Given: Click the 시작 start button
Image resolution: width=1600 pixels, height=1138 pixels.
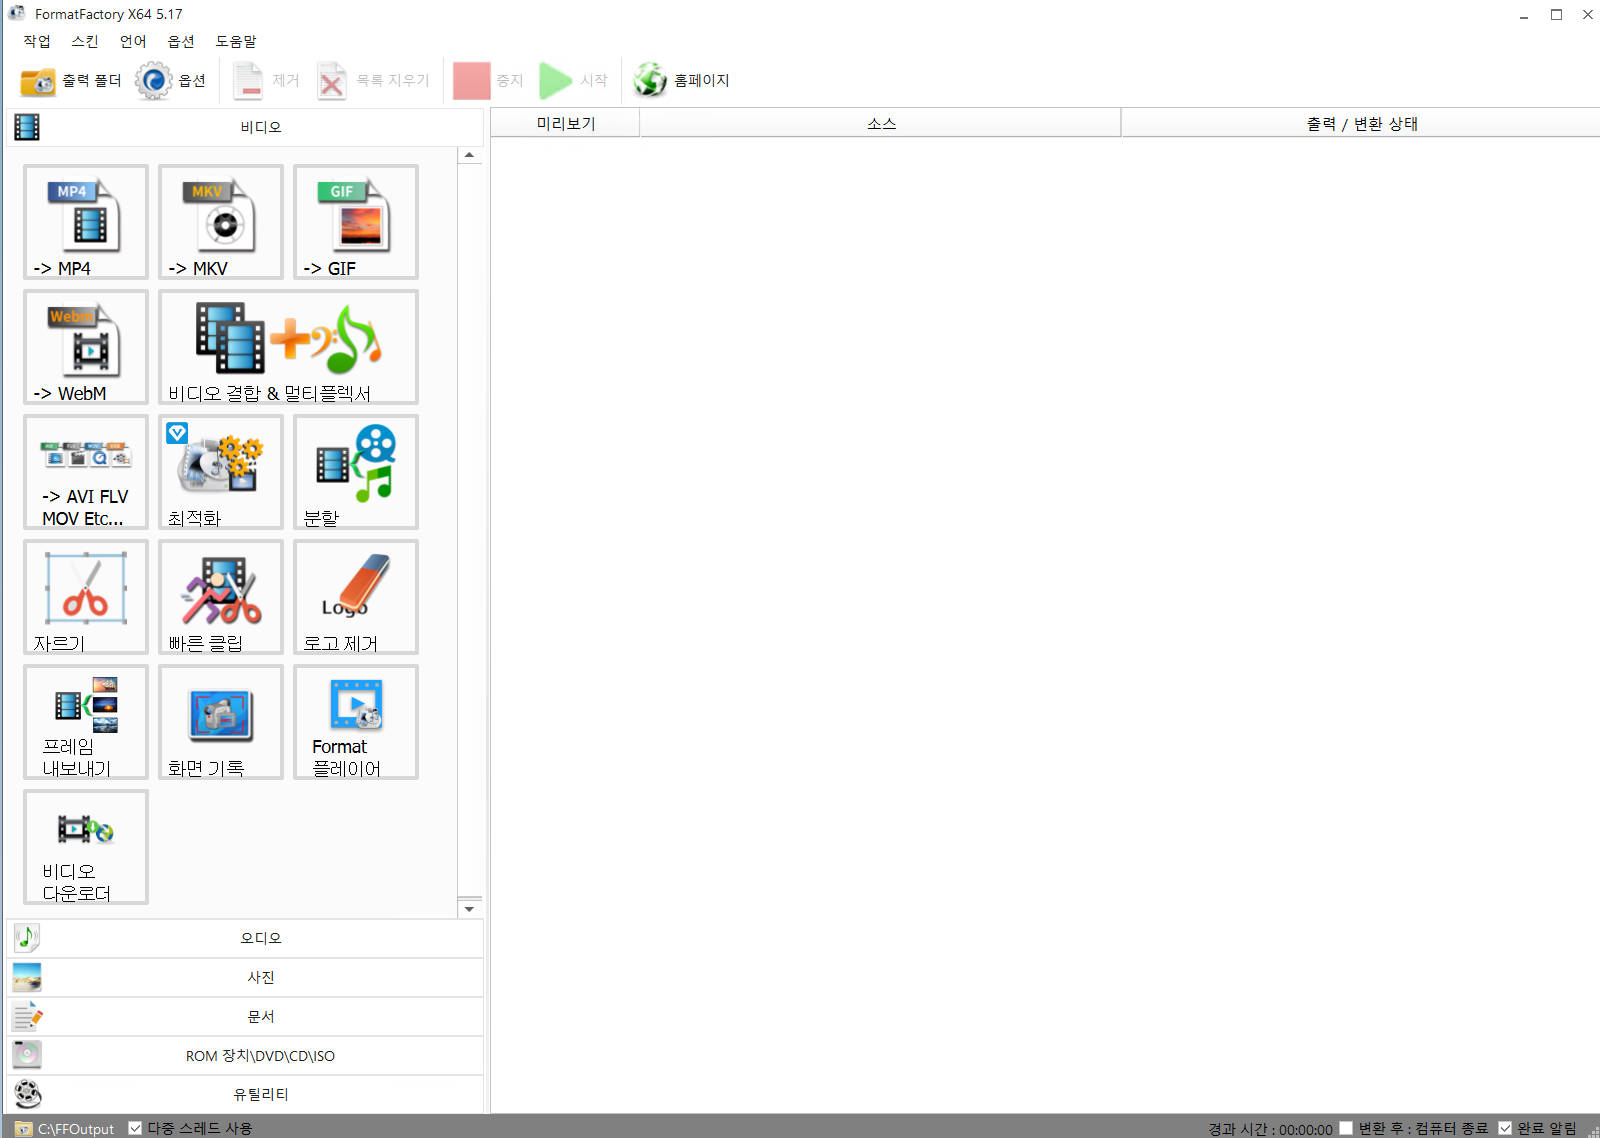Looking at the screenshot, I should [574, 81].
